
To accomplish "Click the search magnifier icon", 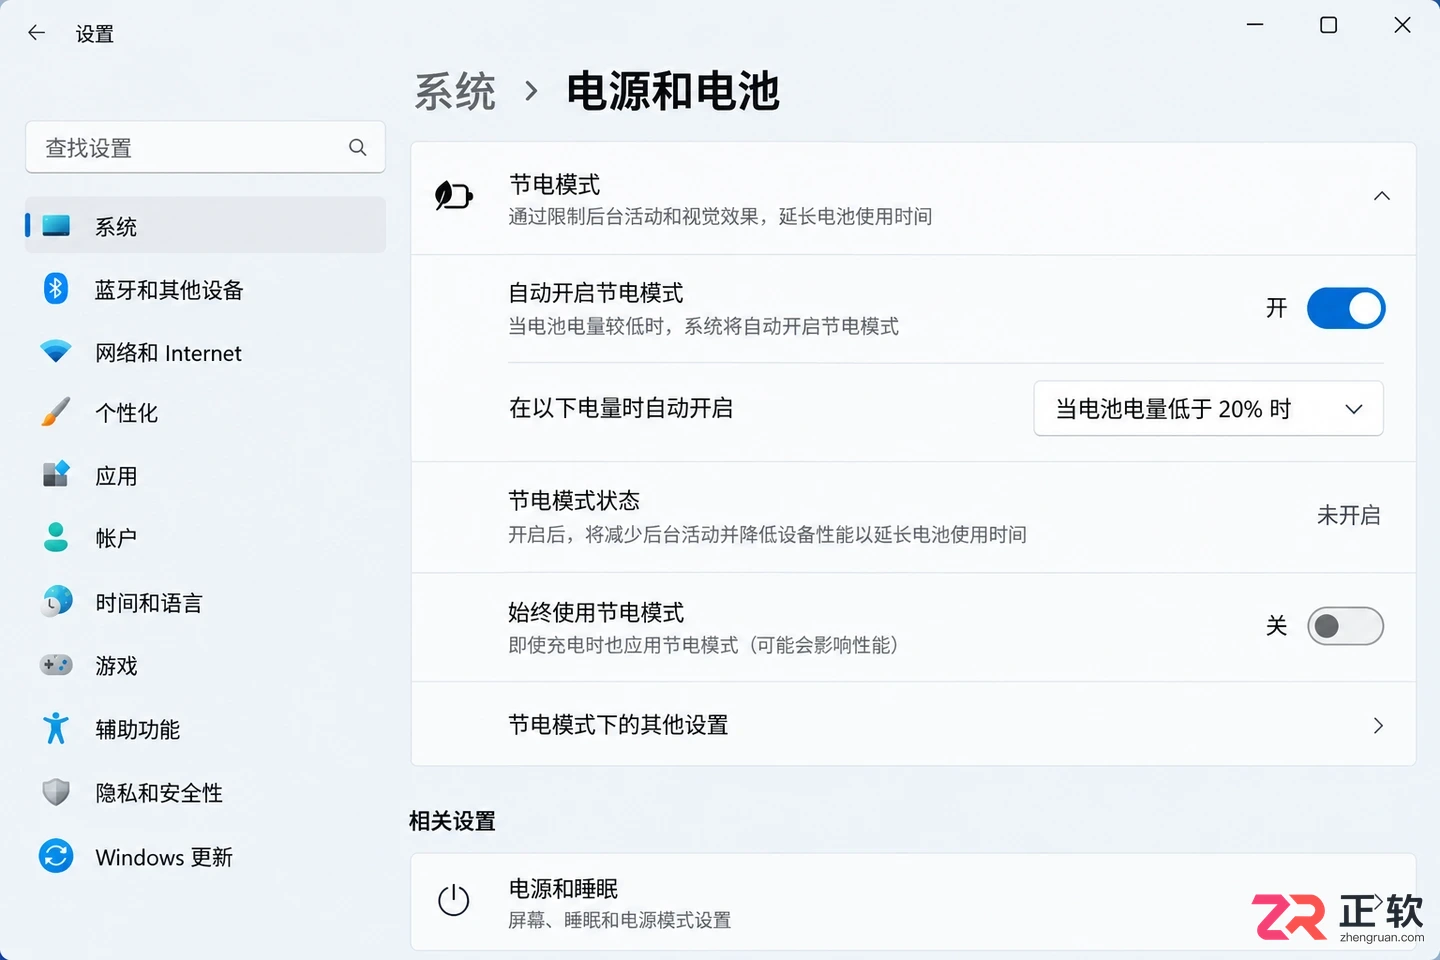I will pos(357,148).
